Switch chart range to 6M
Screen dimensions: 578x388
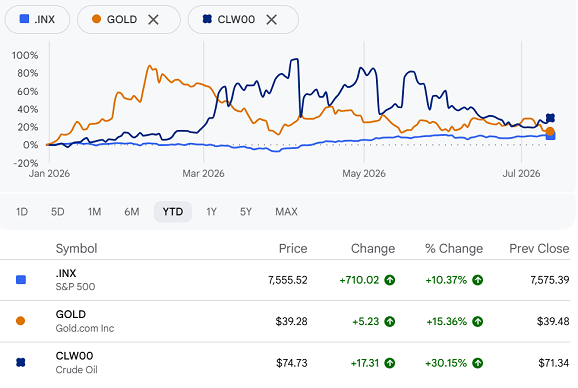point(132,212)
